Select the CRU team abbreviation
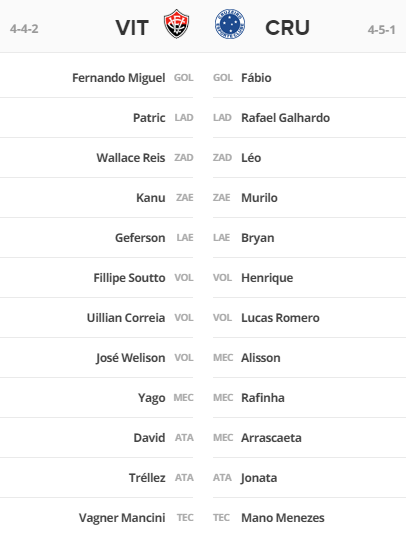 point(287,28)
